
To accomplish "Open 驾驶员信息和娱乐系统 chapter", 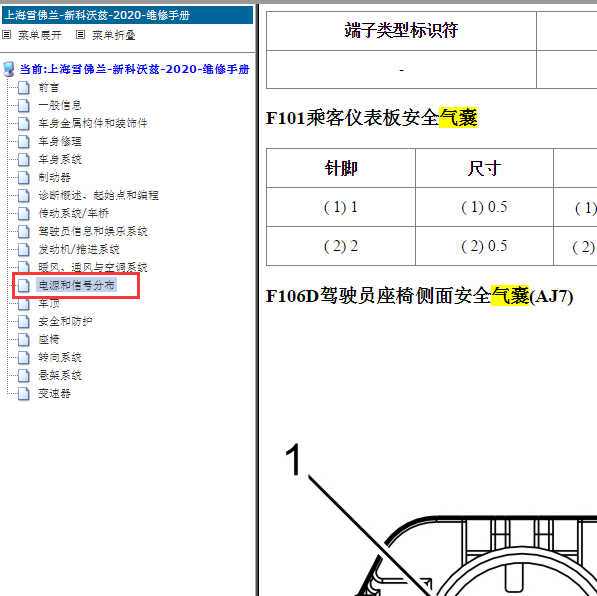I will 93,231.
